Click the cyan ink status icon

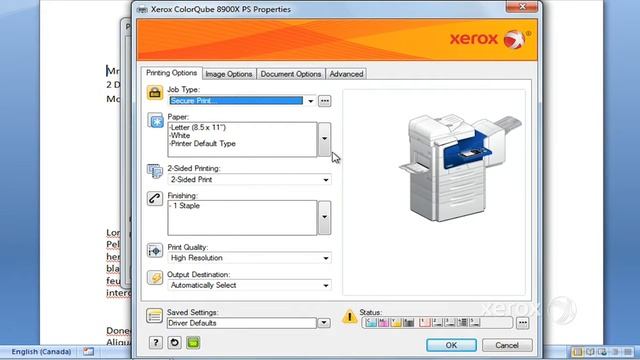pyautogui.click(x=371, y=323)
